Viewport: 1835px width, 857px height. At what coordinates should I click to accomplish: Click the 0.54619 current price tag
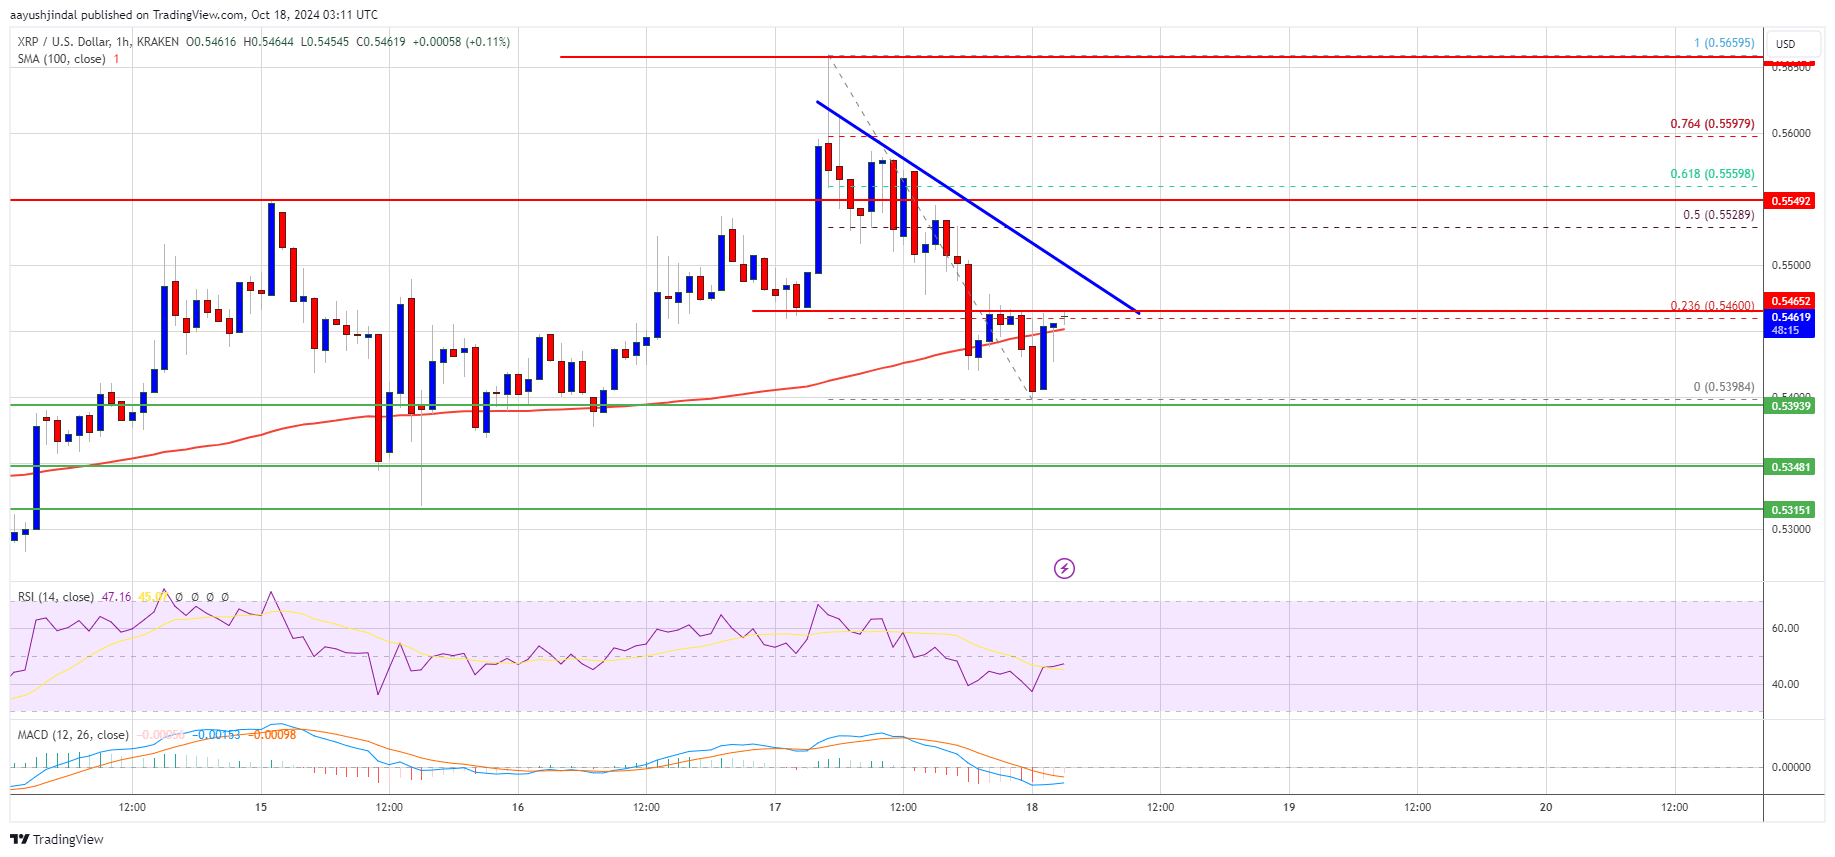(x=1789, y=317)
